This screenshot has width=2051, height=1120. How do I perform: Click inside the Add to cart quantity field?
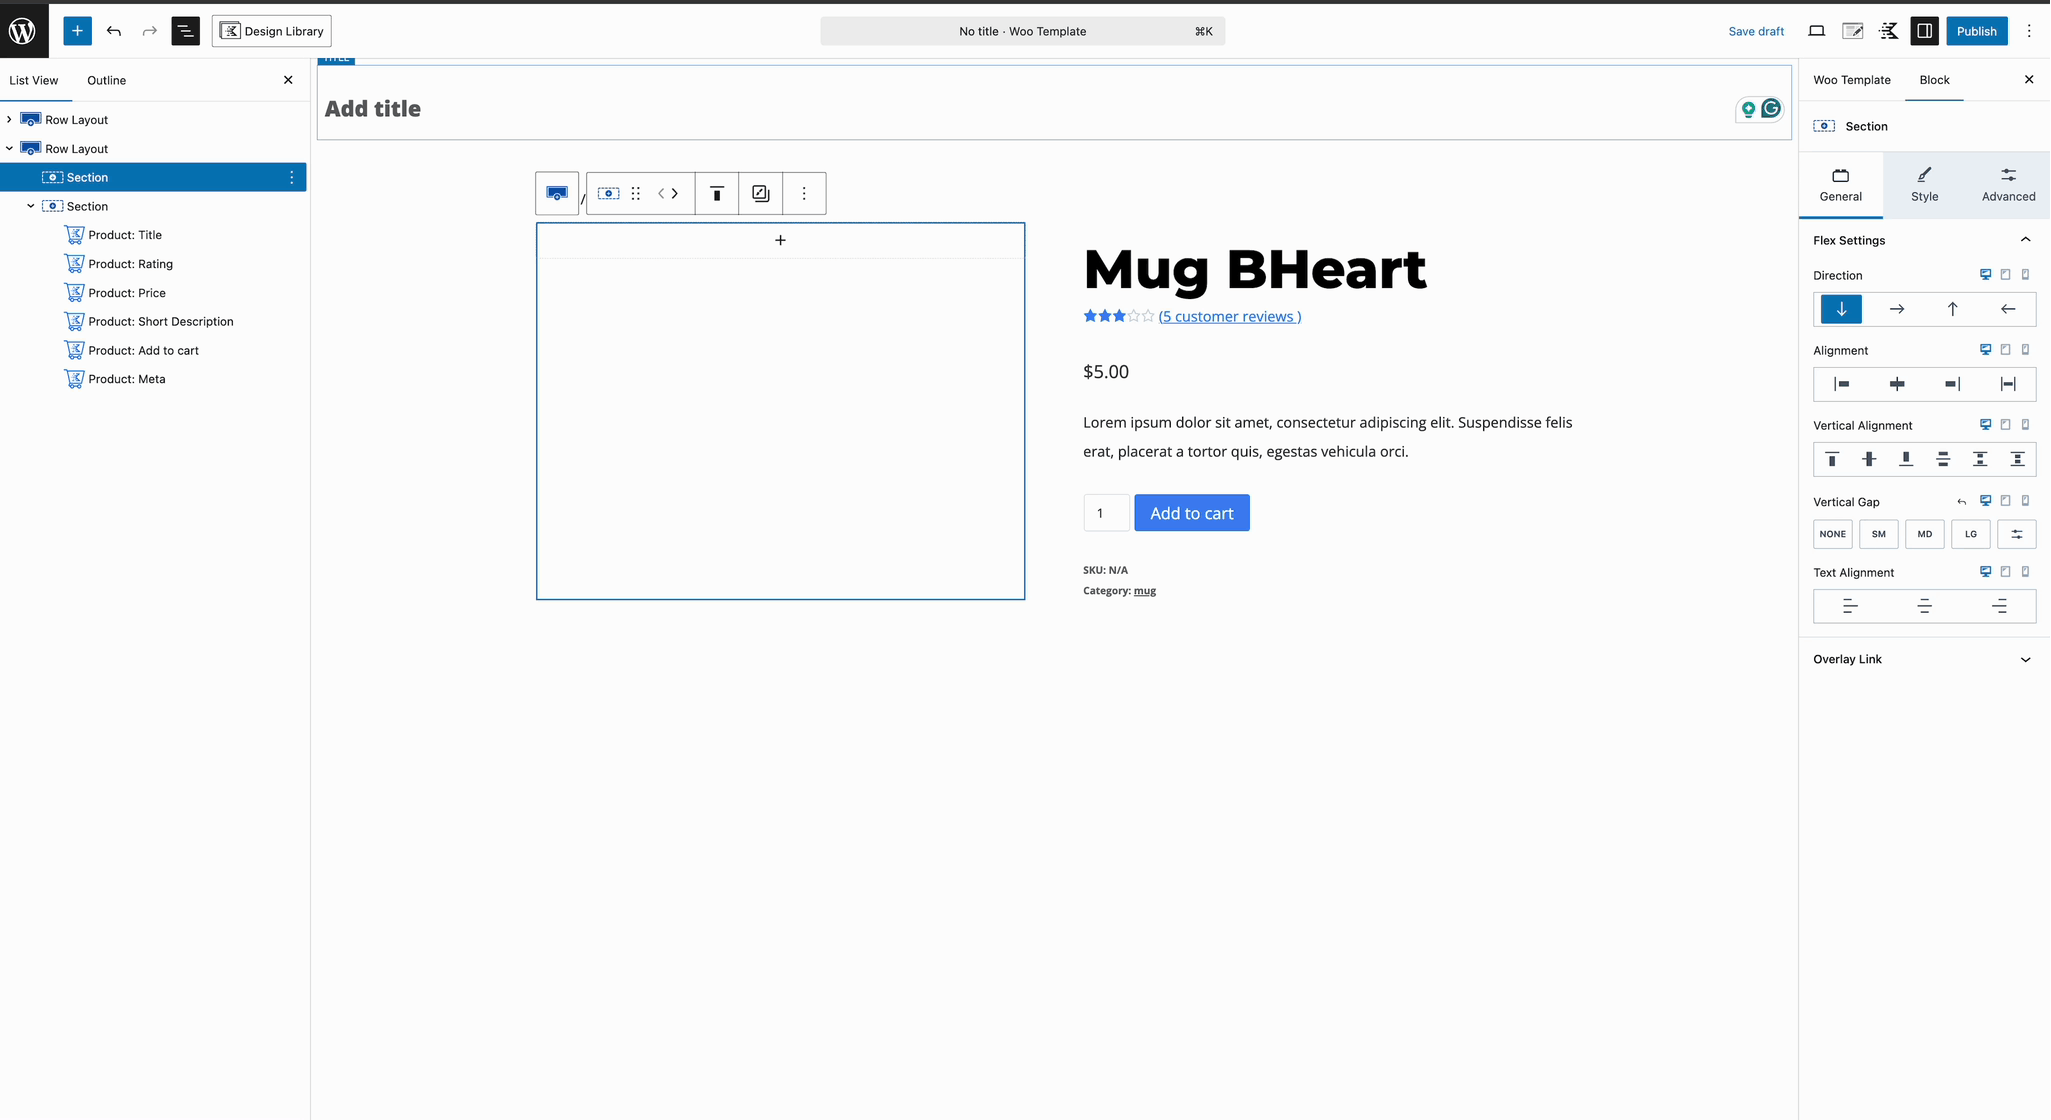click(x=1106, y=512)
